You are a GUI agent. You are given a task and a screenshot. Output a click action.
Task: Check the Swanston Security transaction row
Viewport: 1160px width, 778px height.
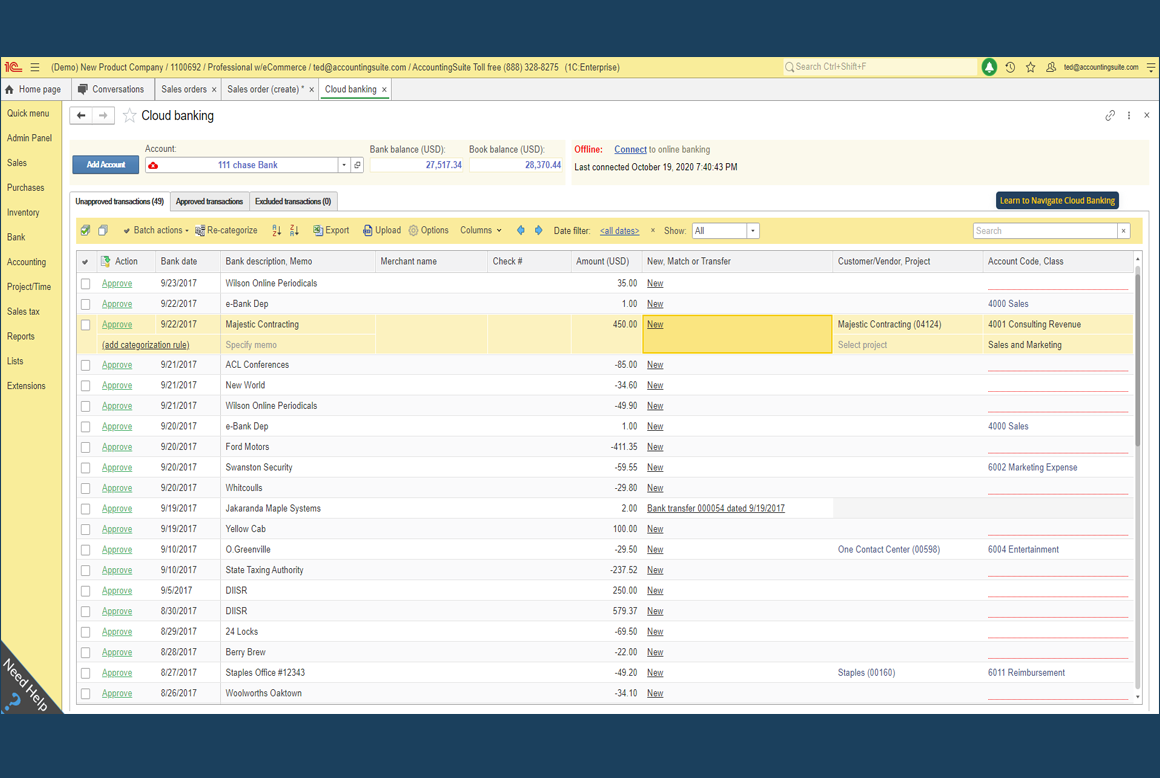pyautogui.click(x=86, y=468)
